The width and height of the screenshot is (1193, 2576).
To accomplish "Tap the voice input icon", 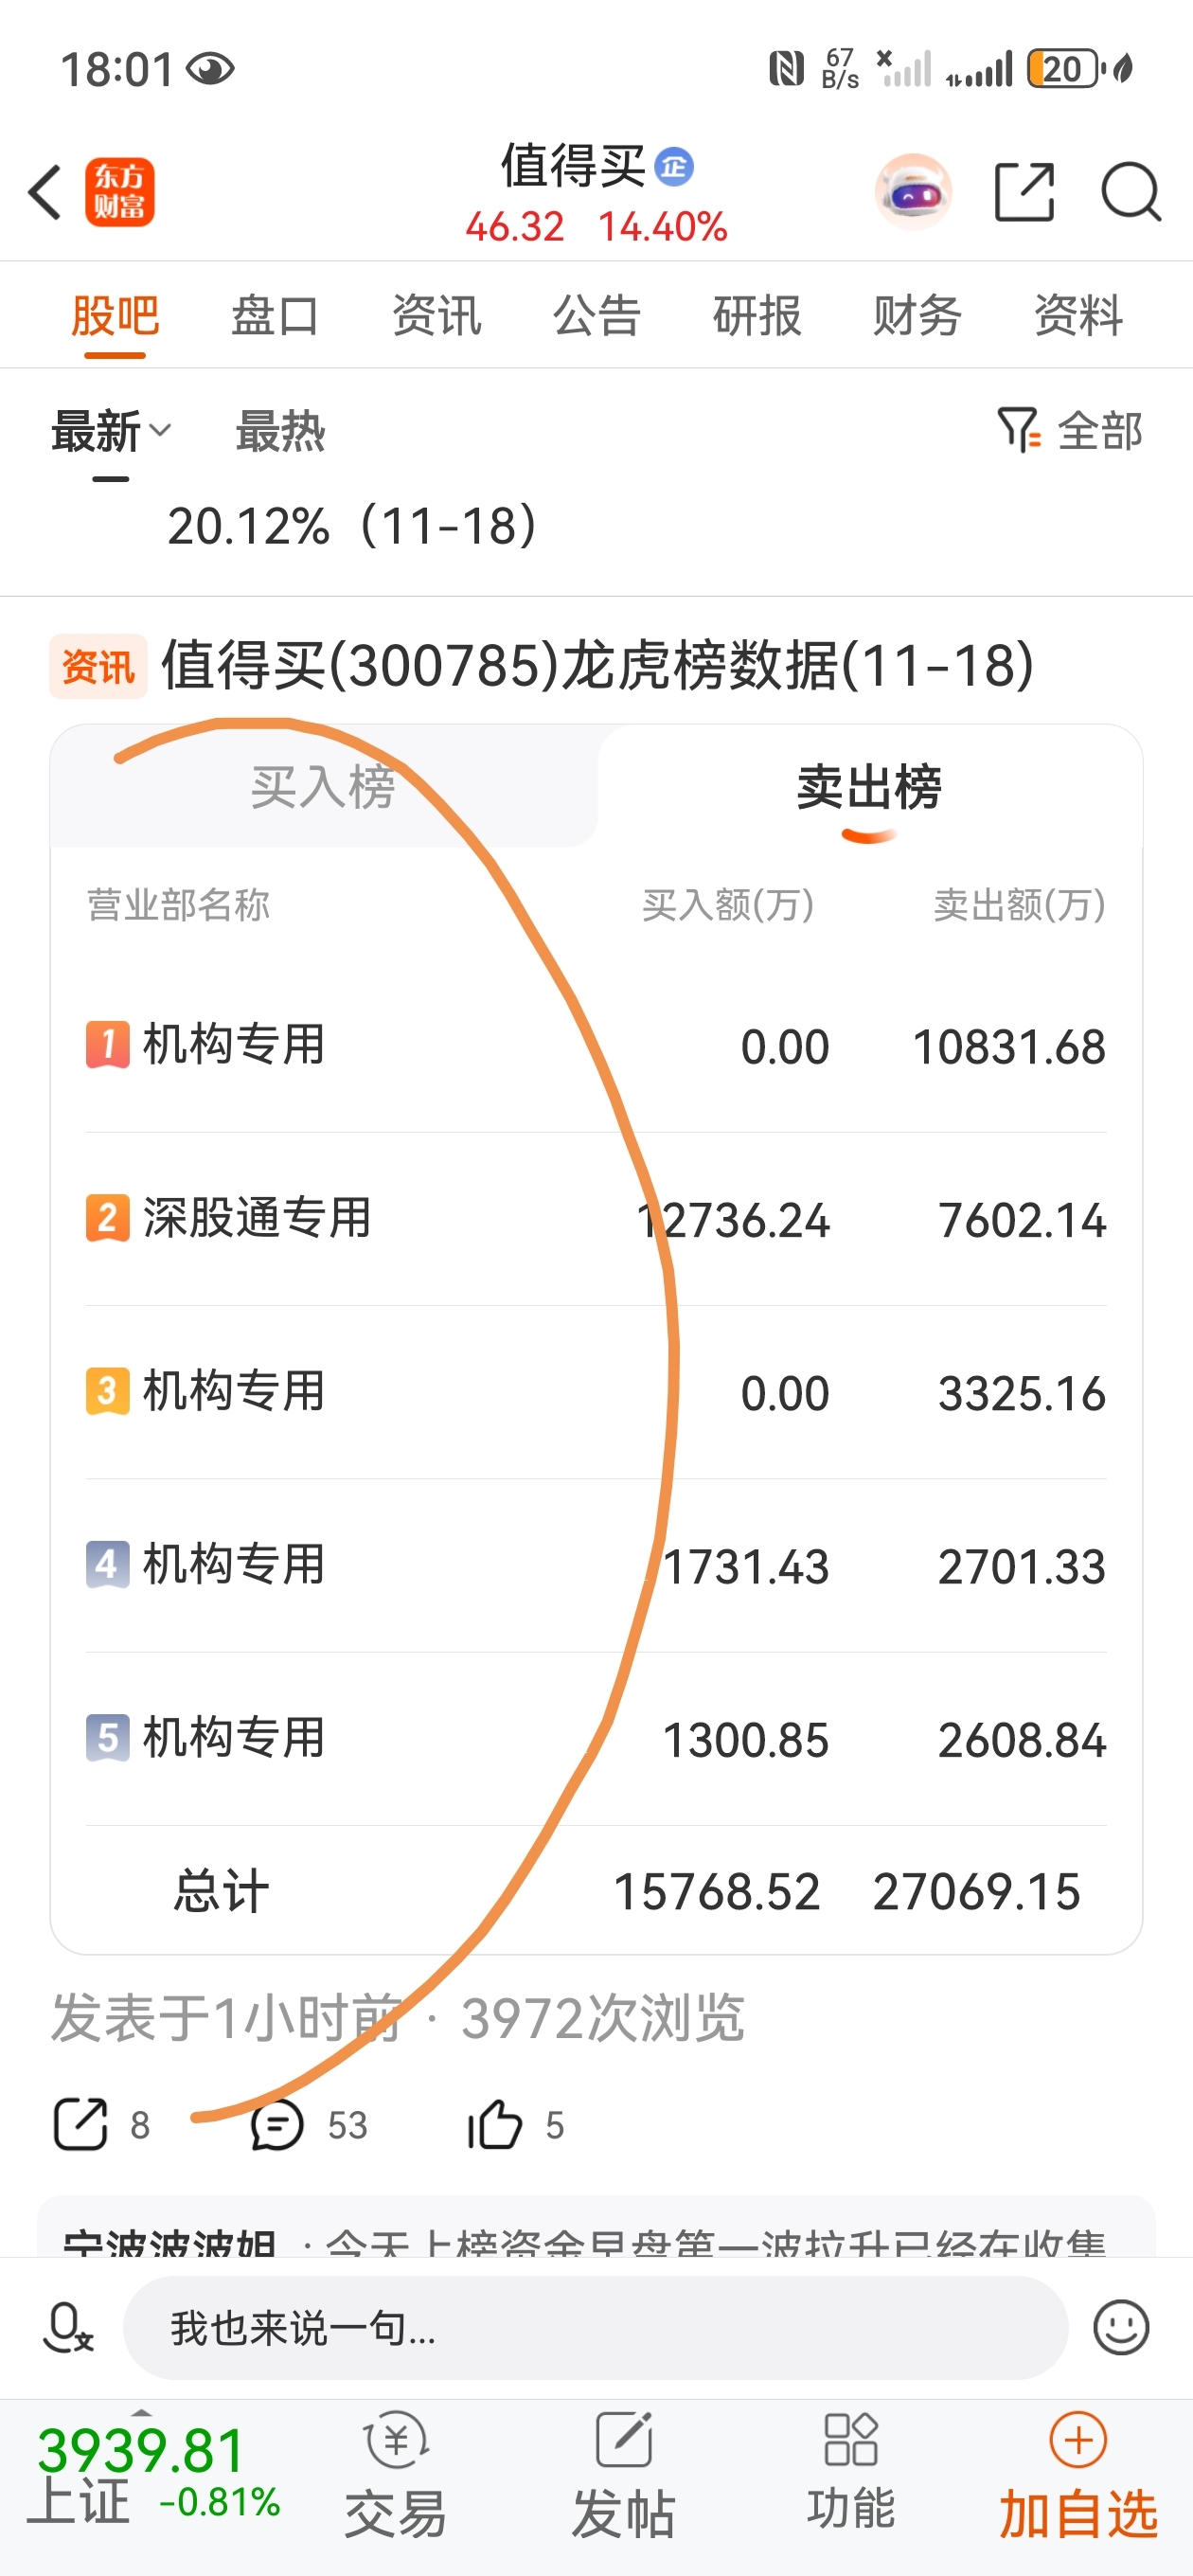I will 68,2328.
